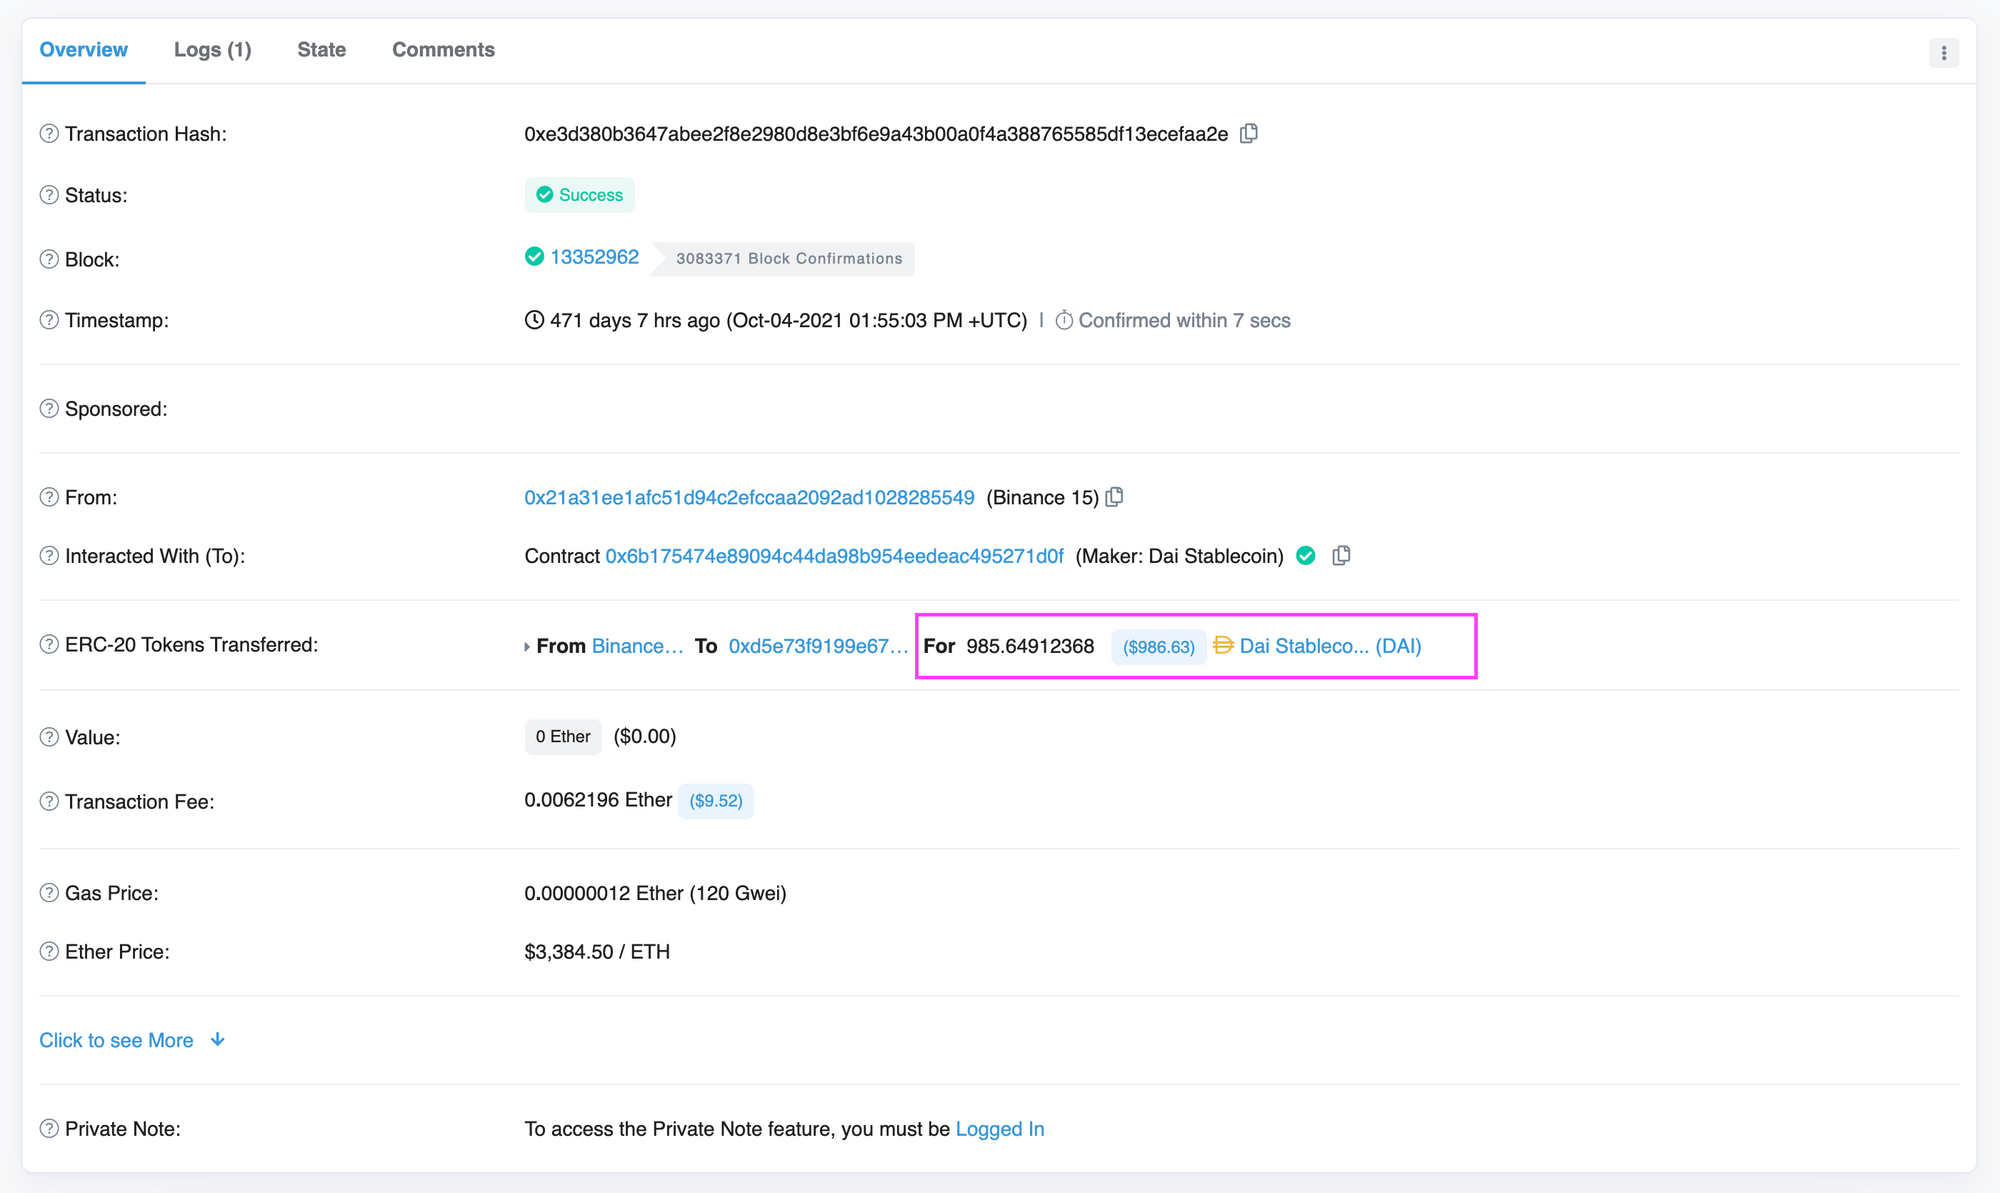Image resolution: width=2000 pixels, height=1193 pixels.
Task: Click the DAI token logo icon
Action: (1223, 645)
